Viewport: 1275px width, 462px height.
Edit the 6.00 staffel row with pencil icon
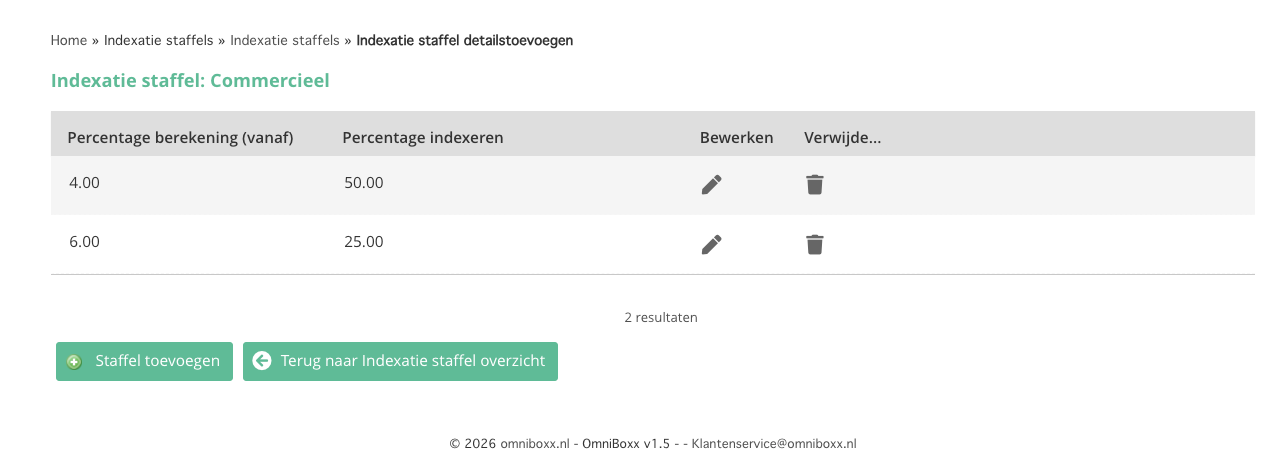[x=711, y=244]
